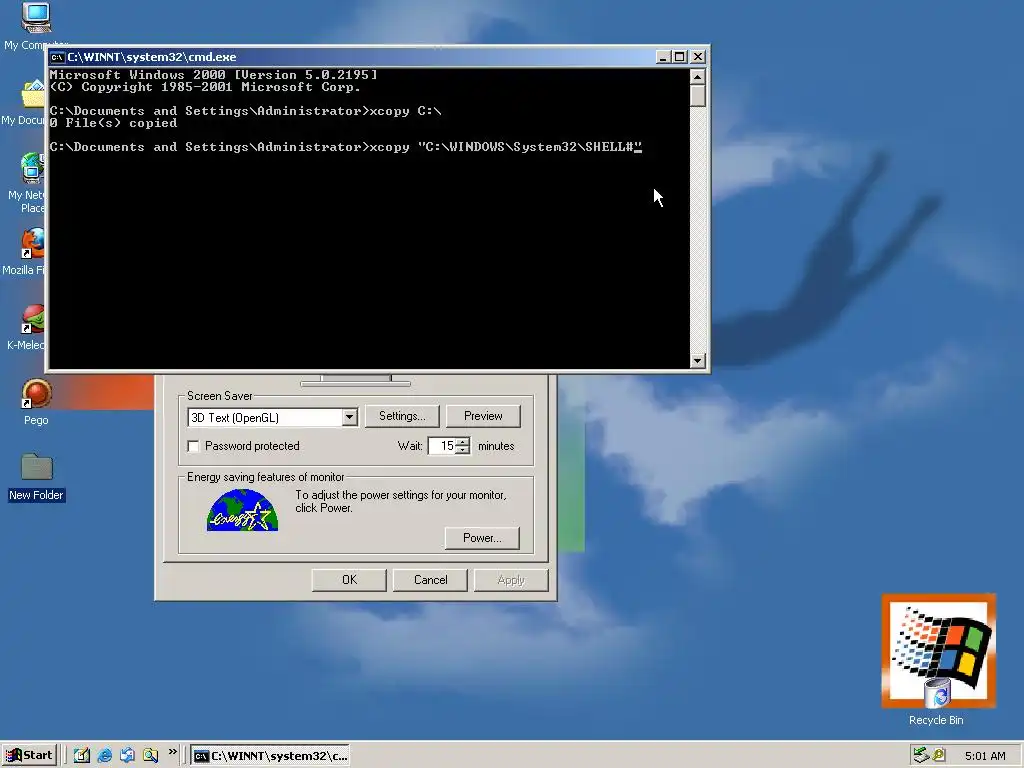Open the Power settings button
Screen dimensions: 1024x768
click(x=482, y=538)
